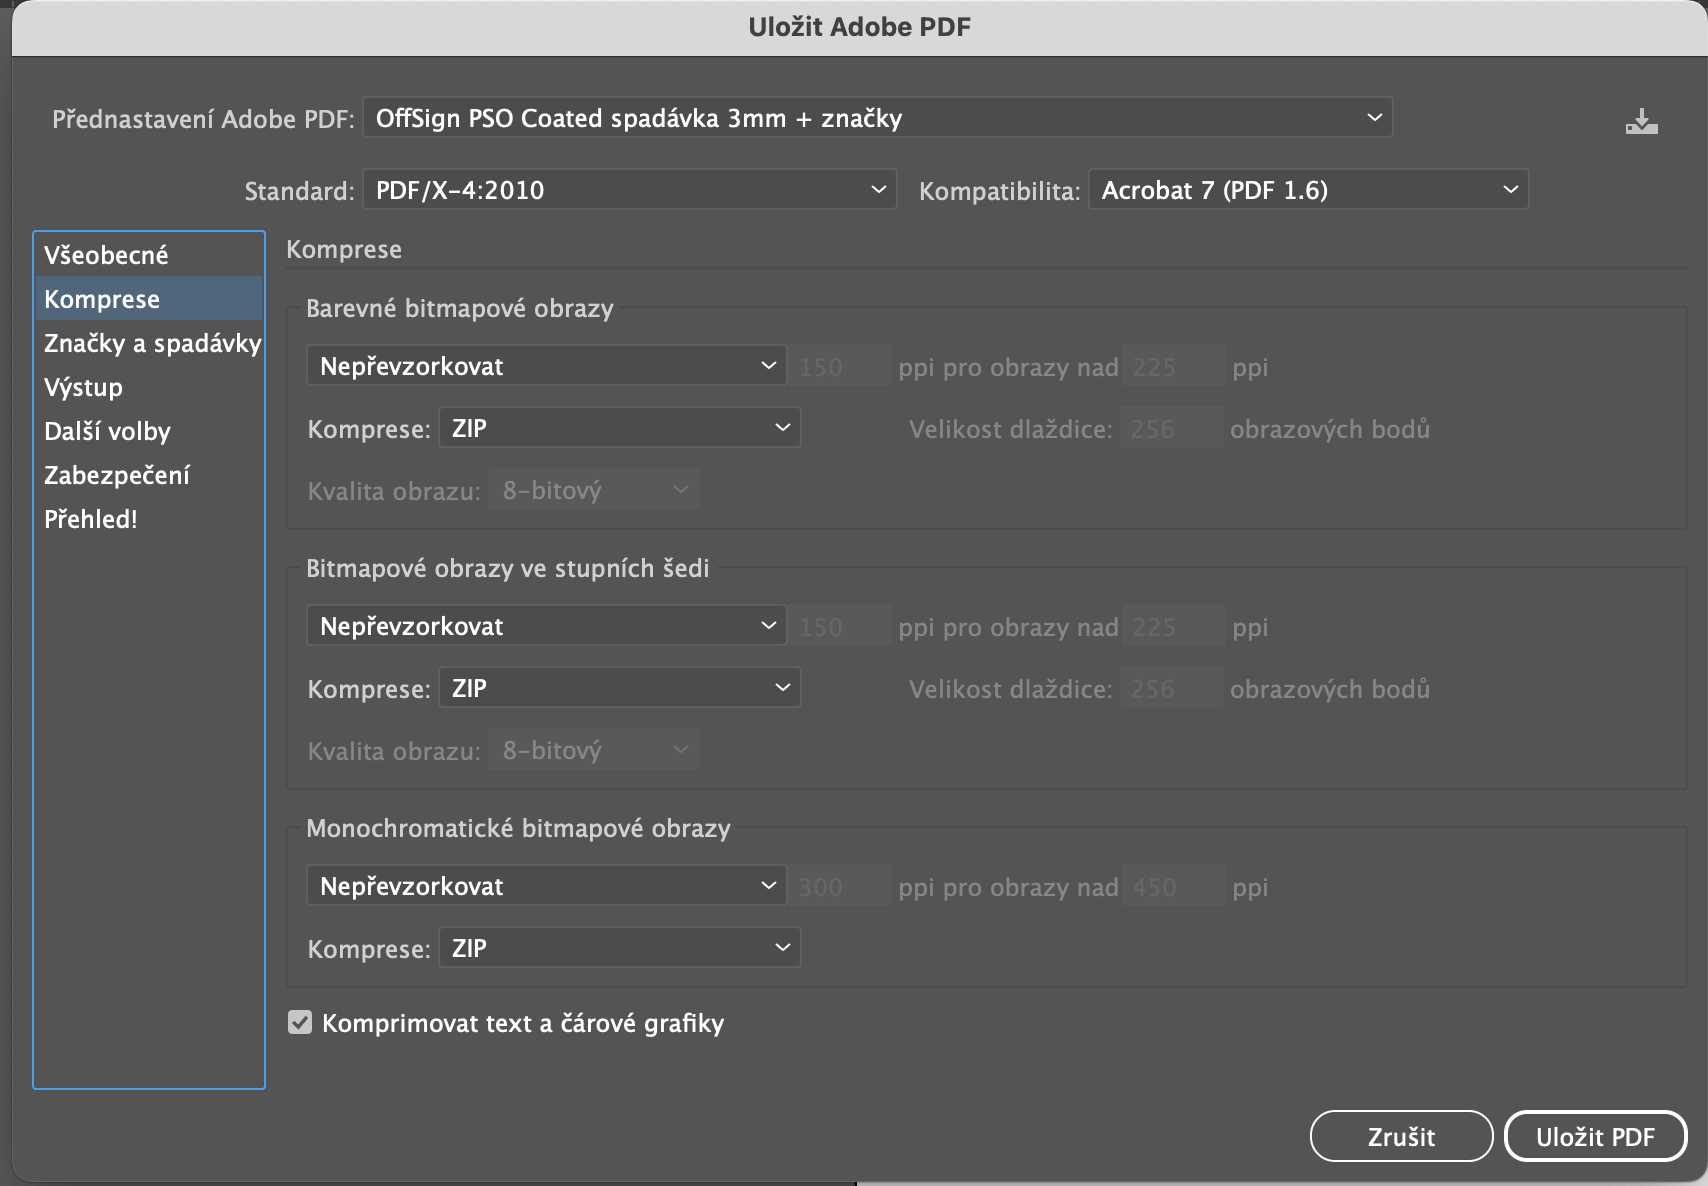Open resampling dropdown under Barevné bitmapové obrazy
The image size is (1708, 1186).
546,366
